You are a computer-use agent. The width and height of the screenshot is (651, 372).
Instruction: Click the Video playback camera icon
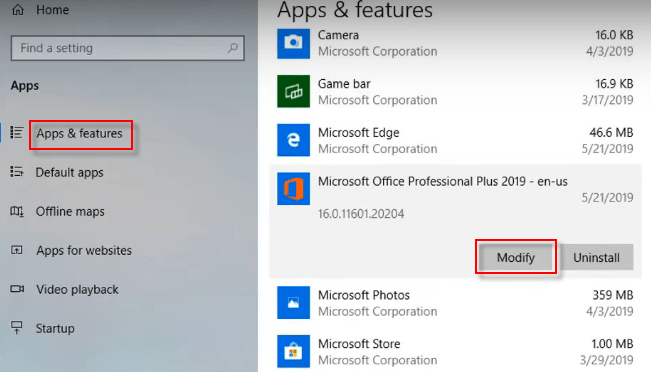17,289
